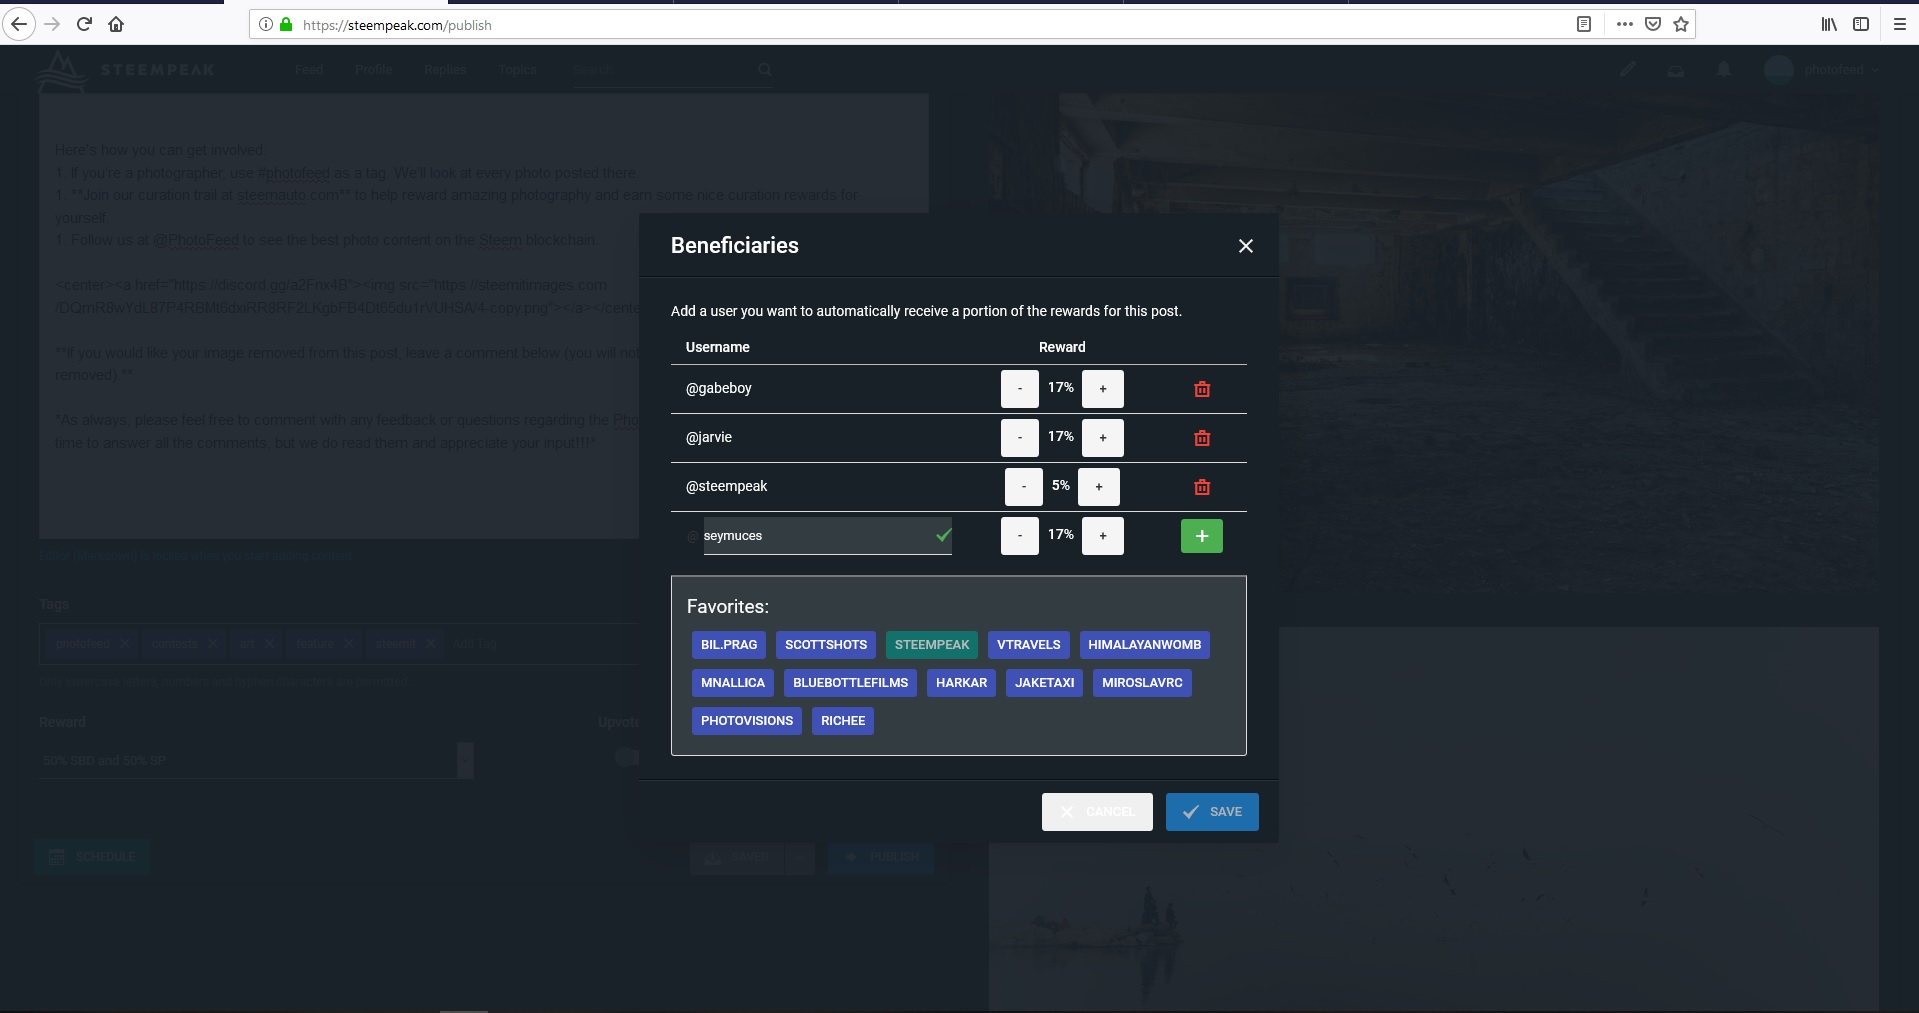The width and height of the screenshot is (1919, 1013).
Task: Remove @jarvie using the red trash icon
Action: pyautogui.click(x=1202, y=438)
